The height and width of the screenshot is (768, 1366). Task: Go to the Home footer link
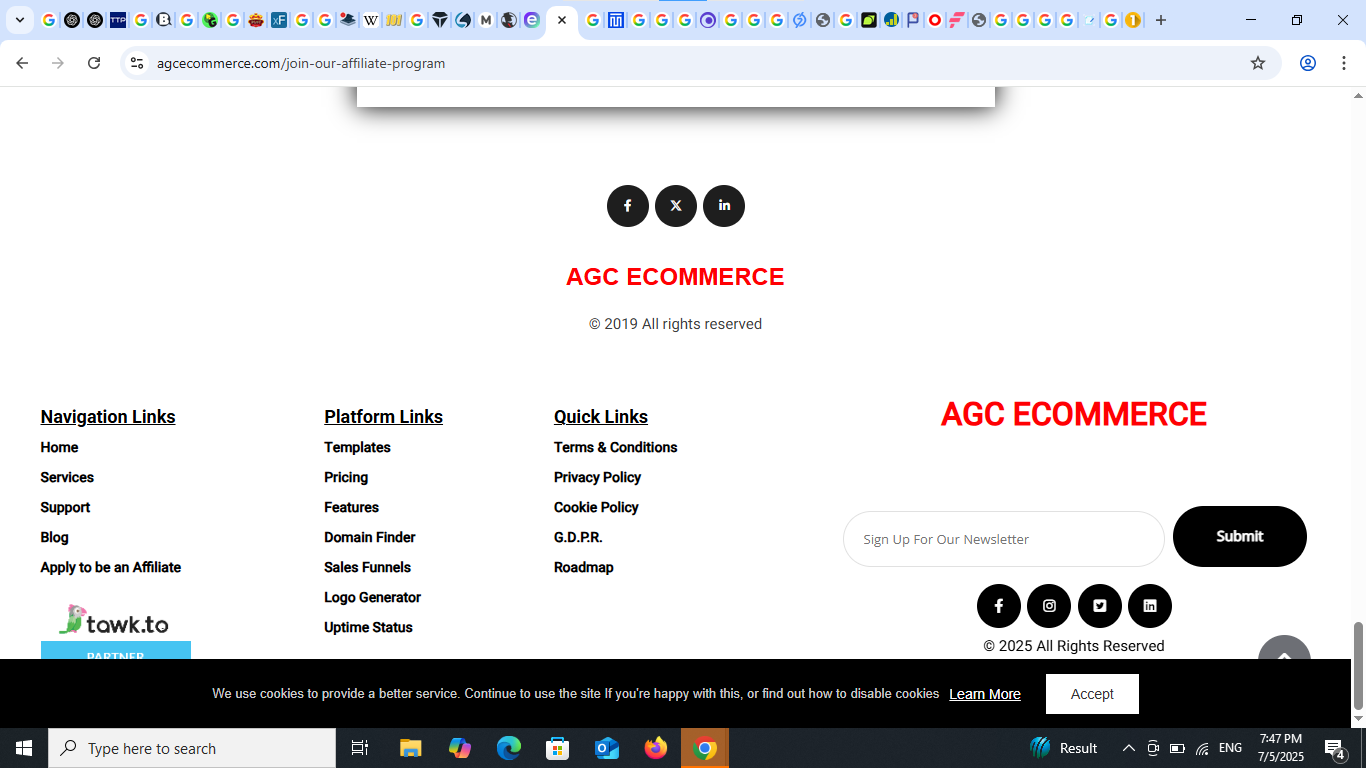click(59, 447)
